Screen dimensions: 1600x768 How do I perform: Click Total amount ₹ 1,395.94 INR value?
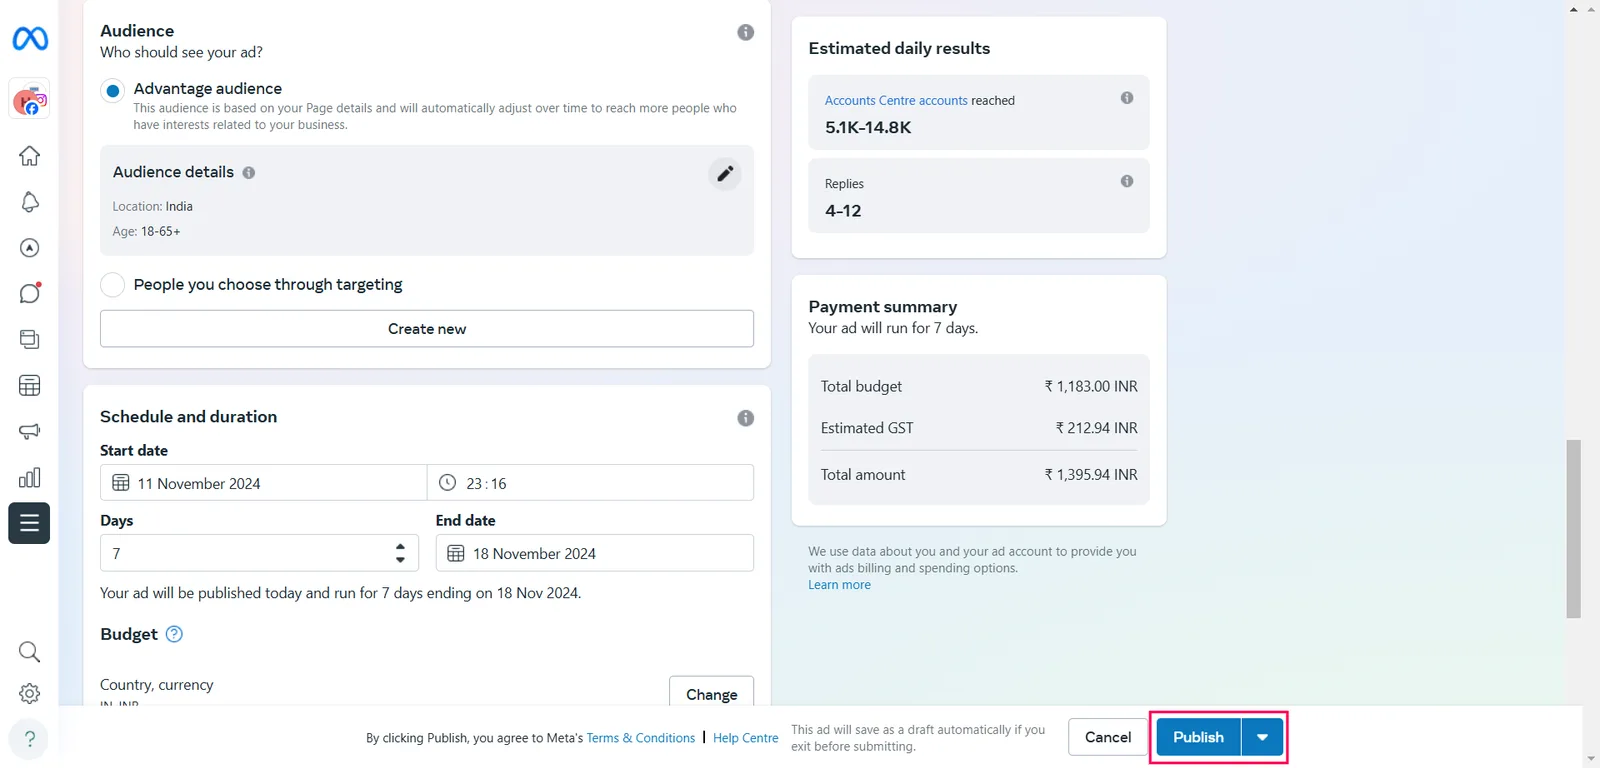pyautogui.click(x=1091, y=475)
